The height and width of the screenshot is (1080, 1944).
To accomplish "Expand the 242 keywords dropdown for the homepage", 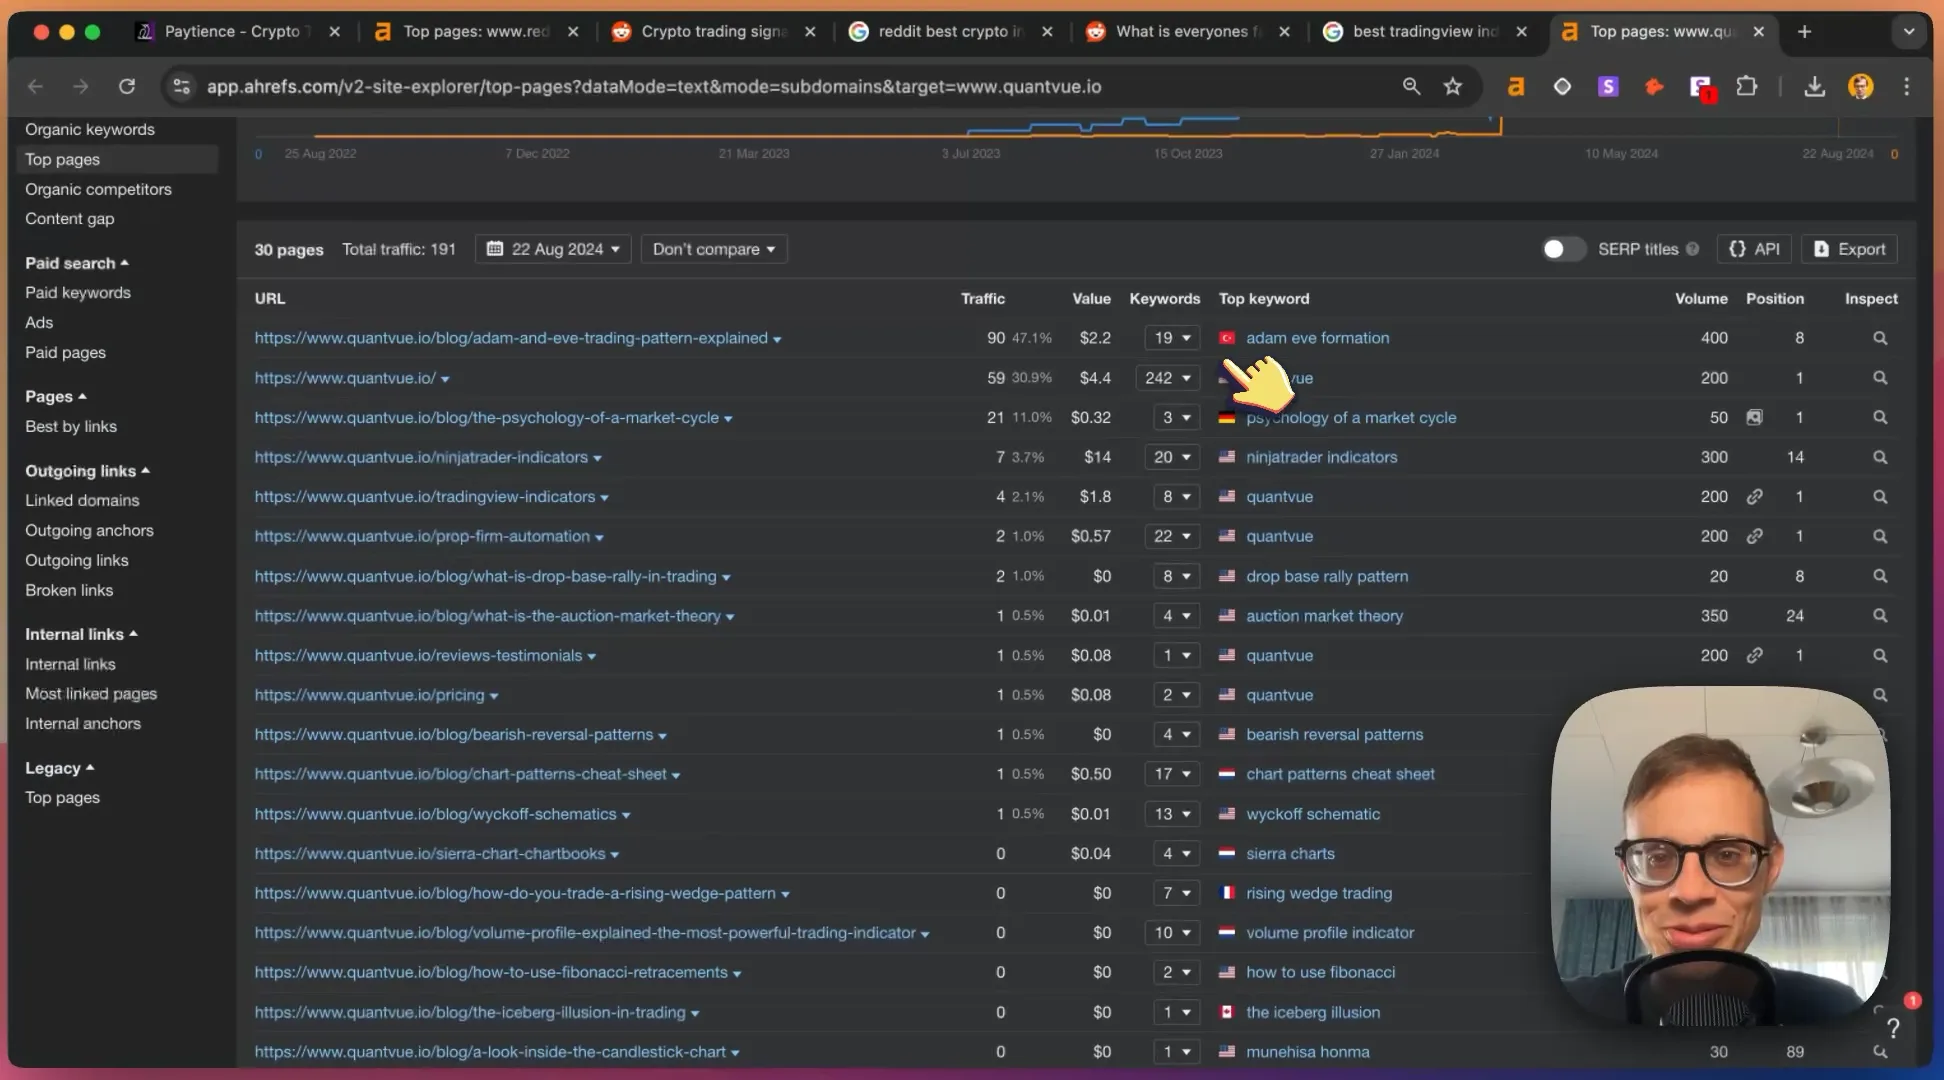I will click(1168, 378).
